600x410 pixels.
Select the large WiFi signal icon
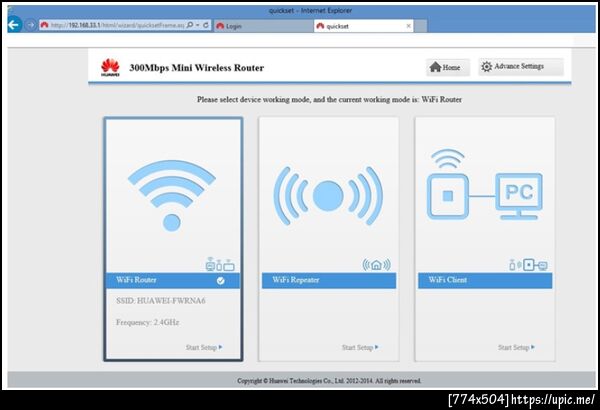(x=171, y=195)
